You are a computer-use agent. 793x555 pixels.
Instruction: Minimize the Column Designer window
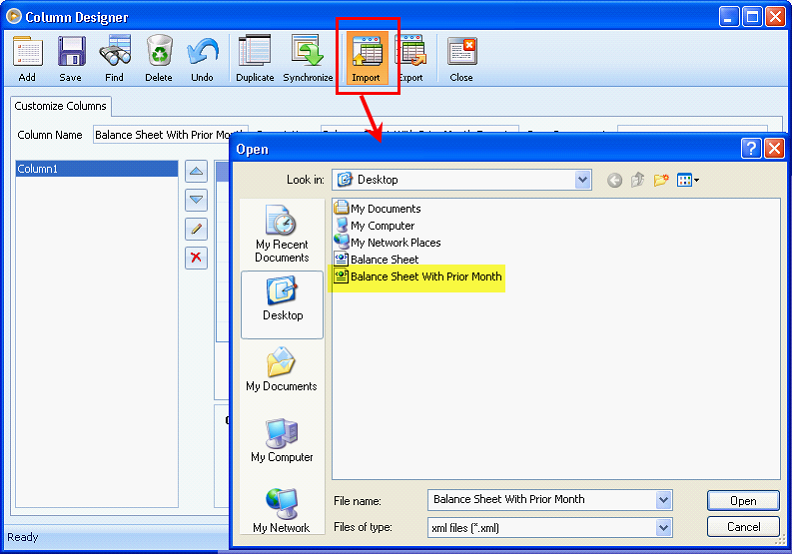pos(729,17)
